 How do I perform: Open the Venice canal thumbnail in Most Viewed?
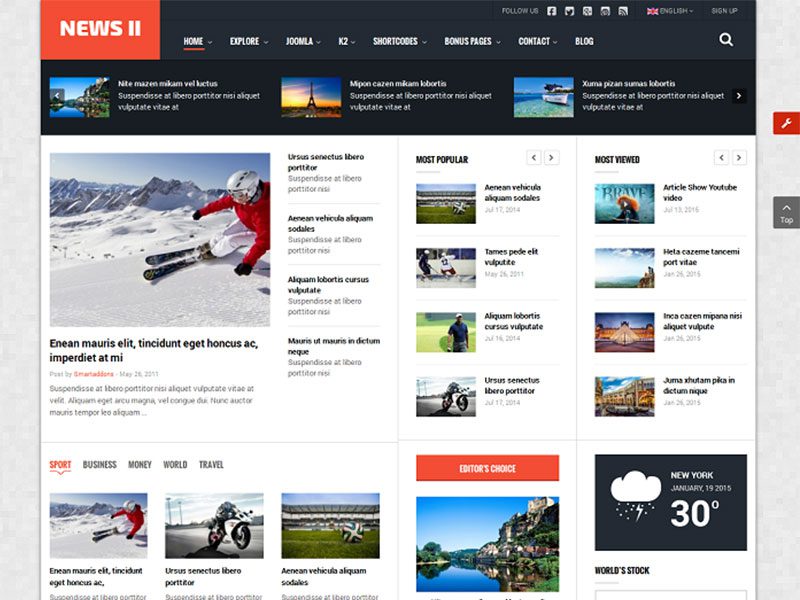(x=624, y=396)
